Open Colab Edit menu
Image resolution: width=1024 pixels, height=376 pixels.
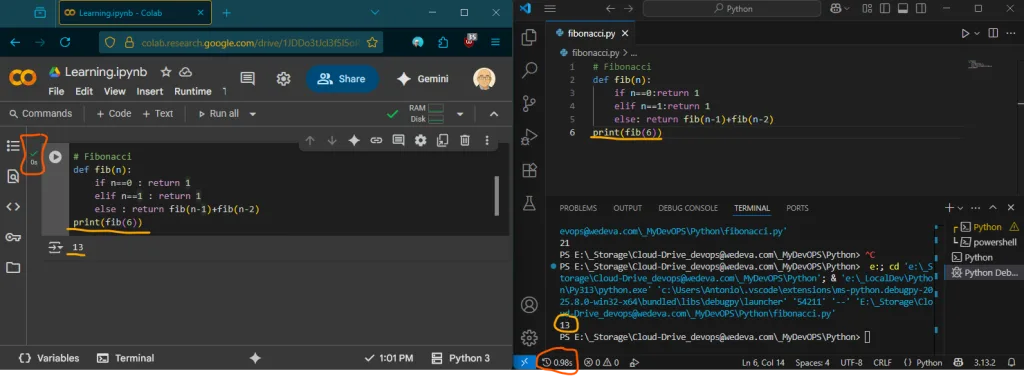pos(84,91)
